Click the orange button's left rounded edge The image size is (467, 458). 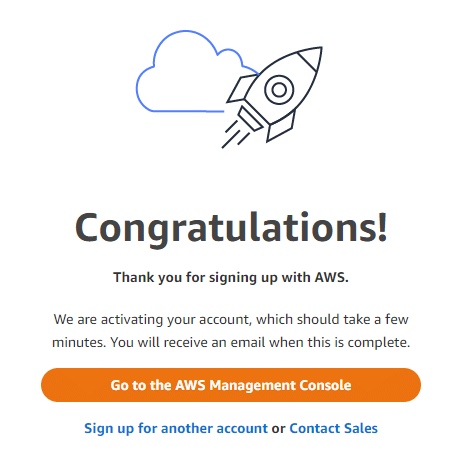pos(50,385)
